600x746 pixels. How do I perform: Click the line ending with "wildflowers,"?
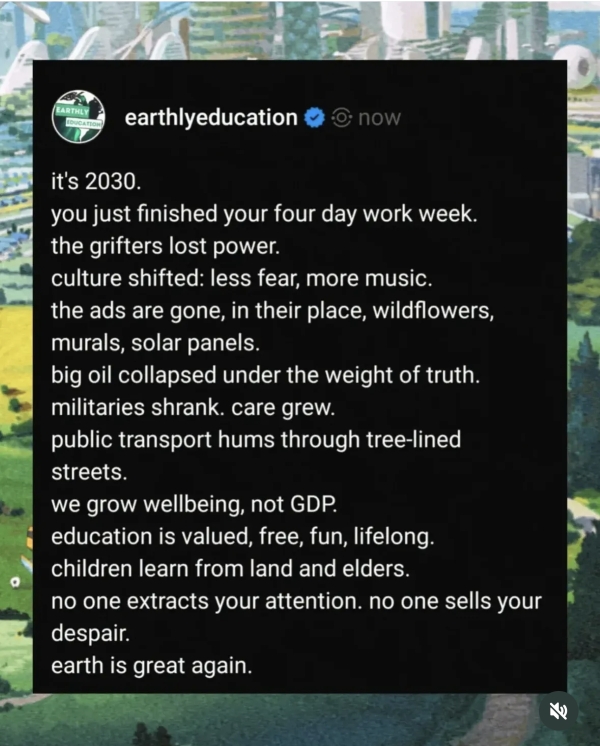tap(273, 310)
